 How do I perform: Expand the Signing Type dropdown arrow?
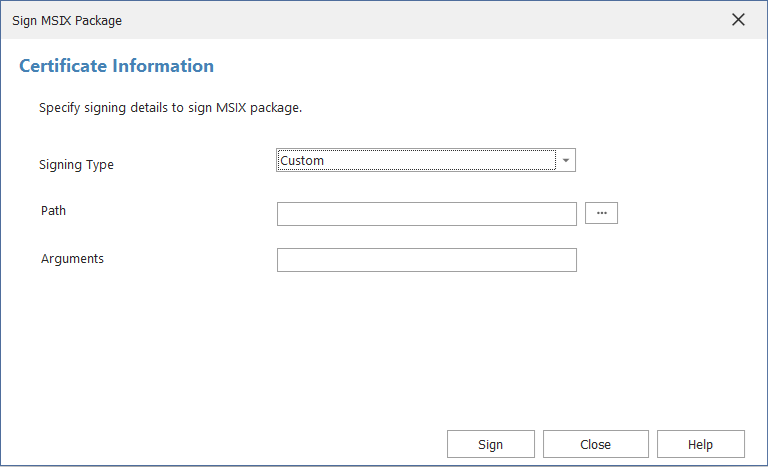[x=566, y=160]
